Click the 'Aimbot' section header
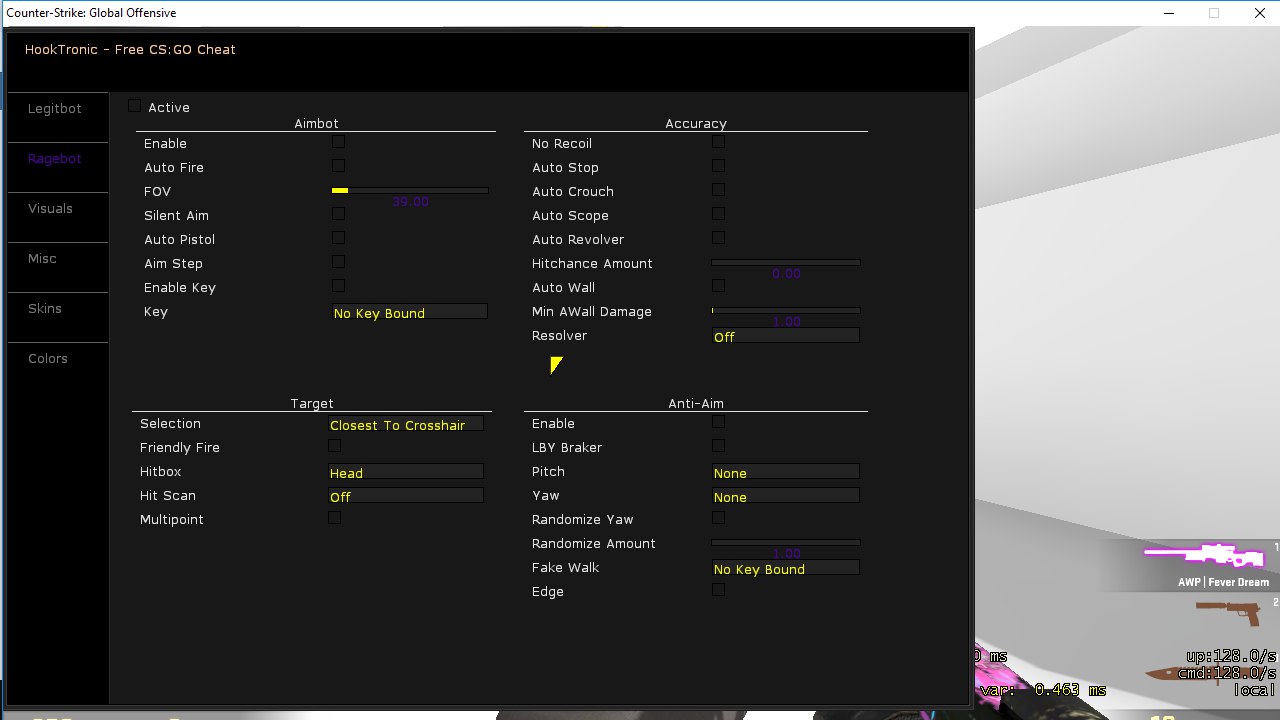 [316, 123]
